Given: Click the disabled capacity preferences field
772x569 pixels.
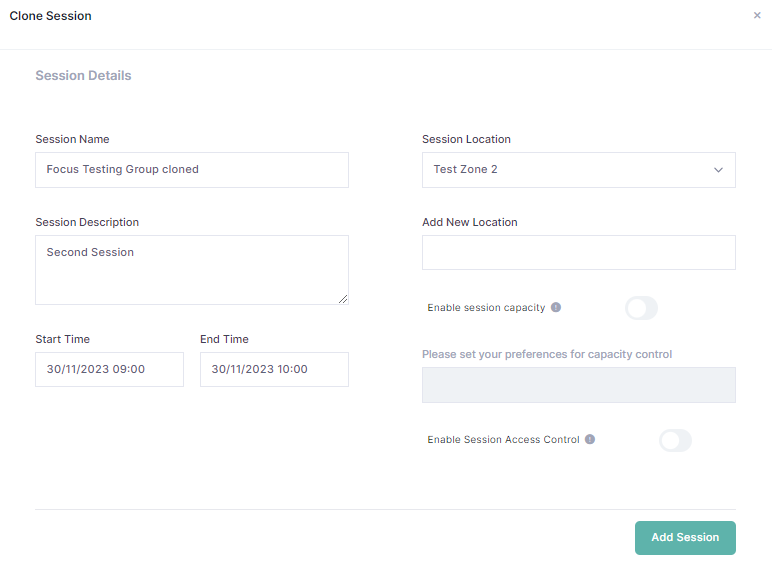Looking at the screenshot, I should coord(578,385).
